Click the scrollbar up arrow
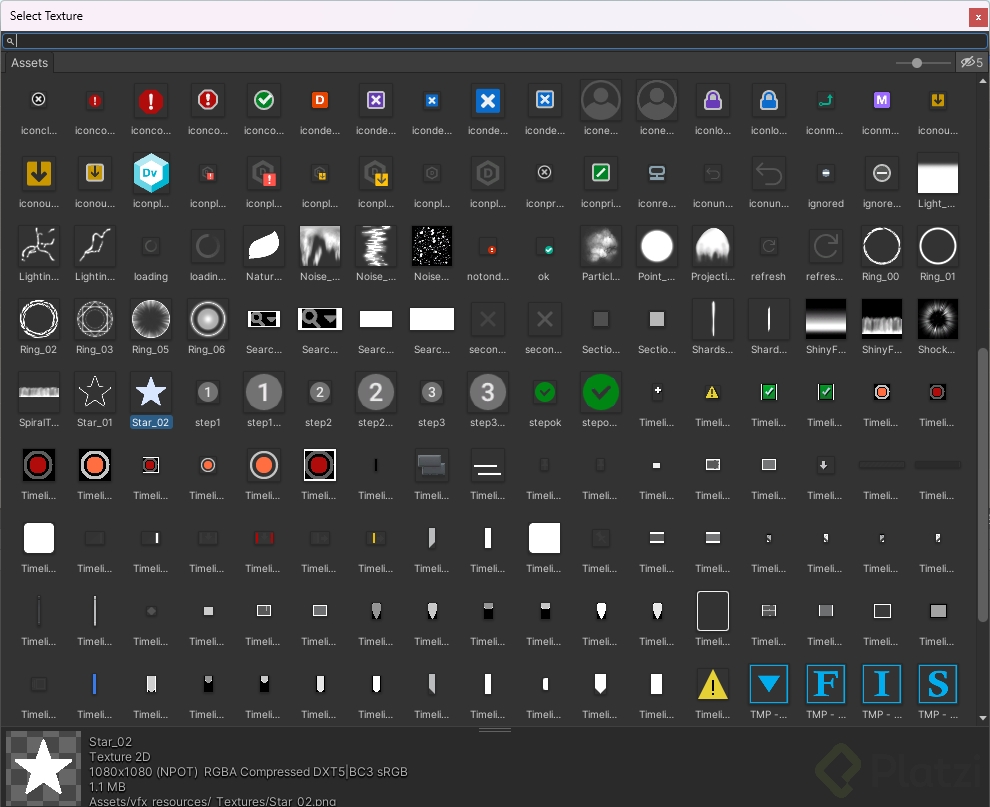The width and height of the screenshot is (990, 807). (x=982, y=81)
